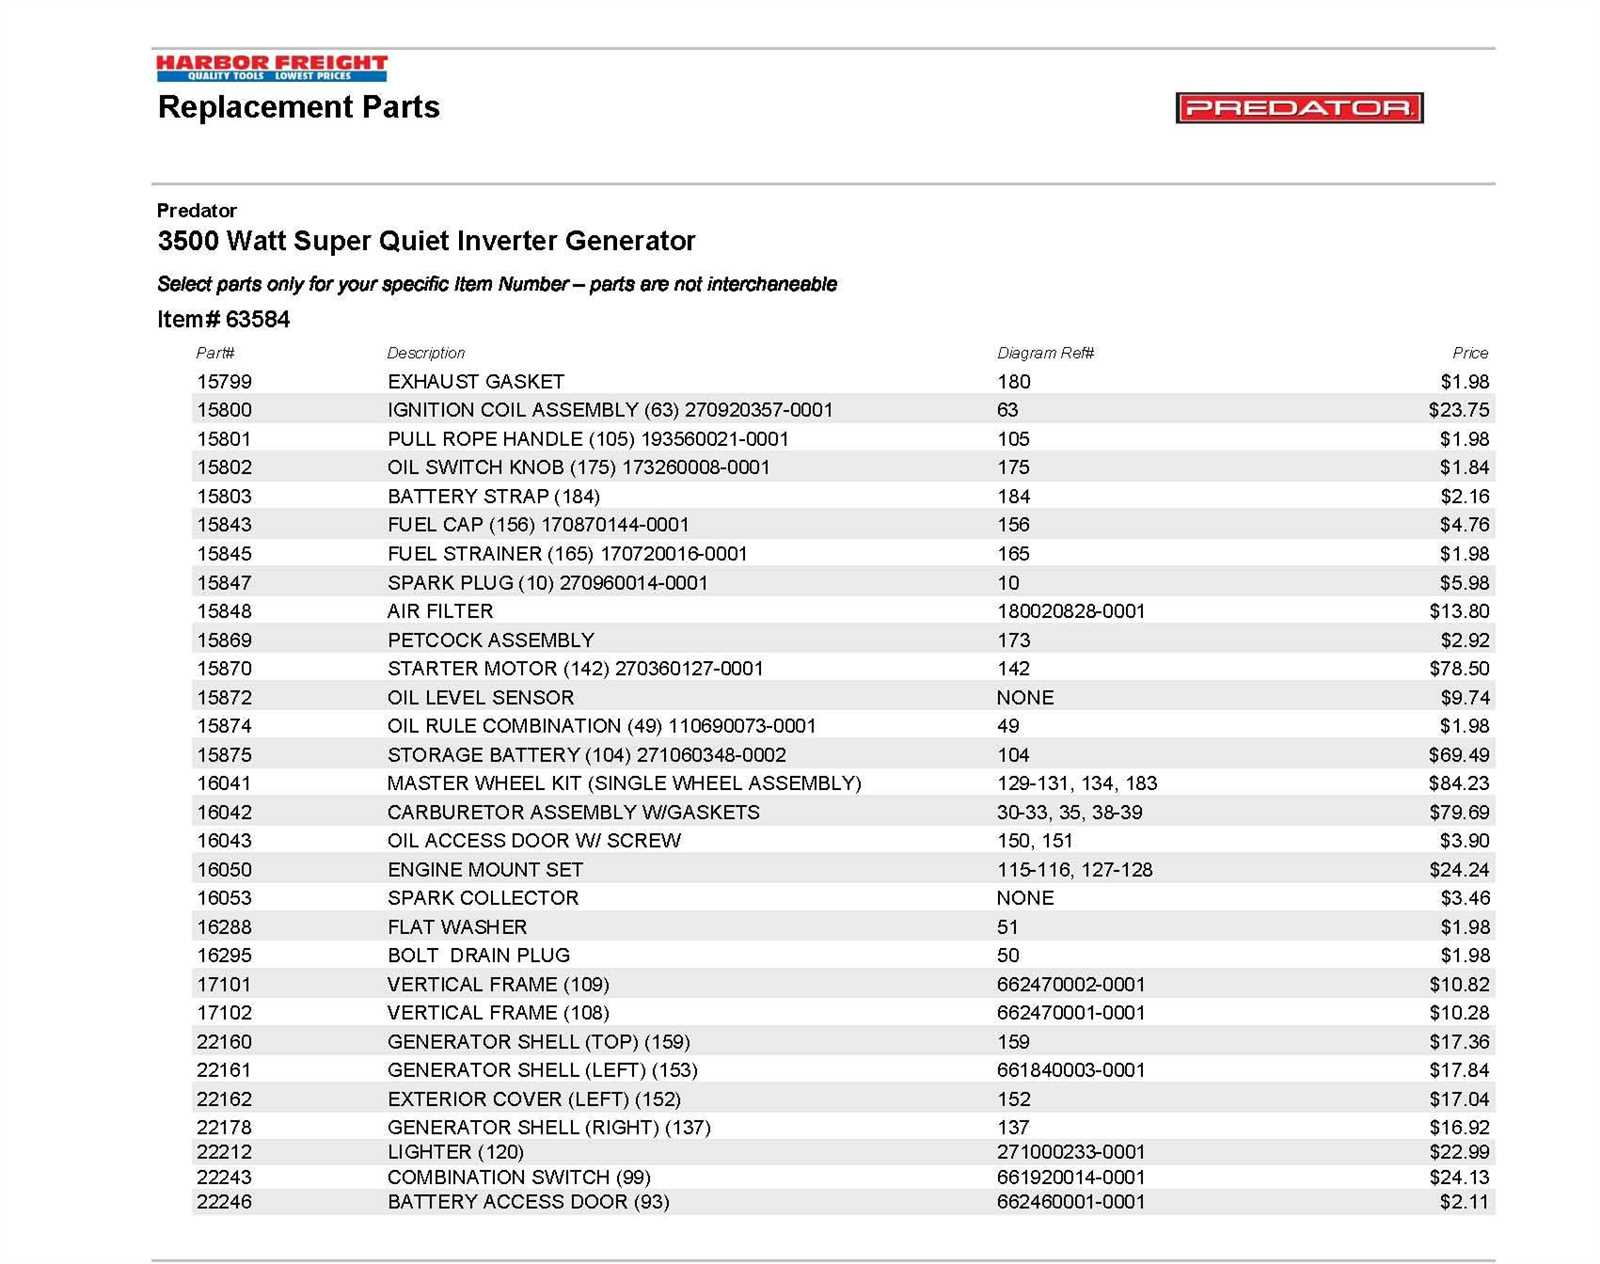Click GENERATOR SHELL (RIGHT) (137) description
Screen dimensions: 1600x1264
point(549,1128)
